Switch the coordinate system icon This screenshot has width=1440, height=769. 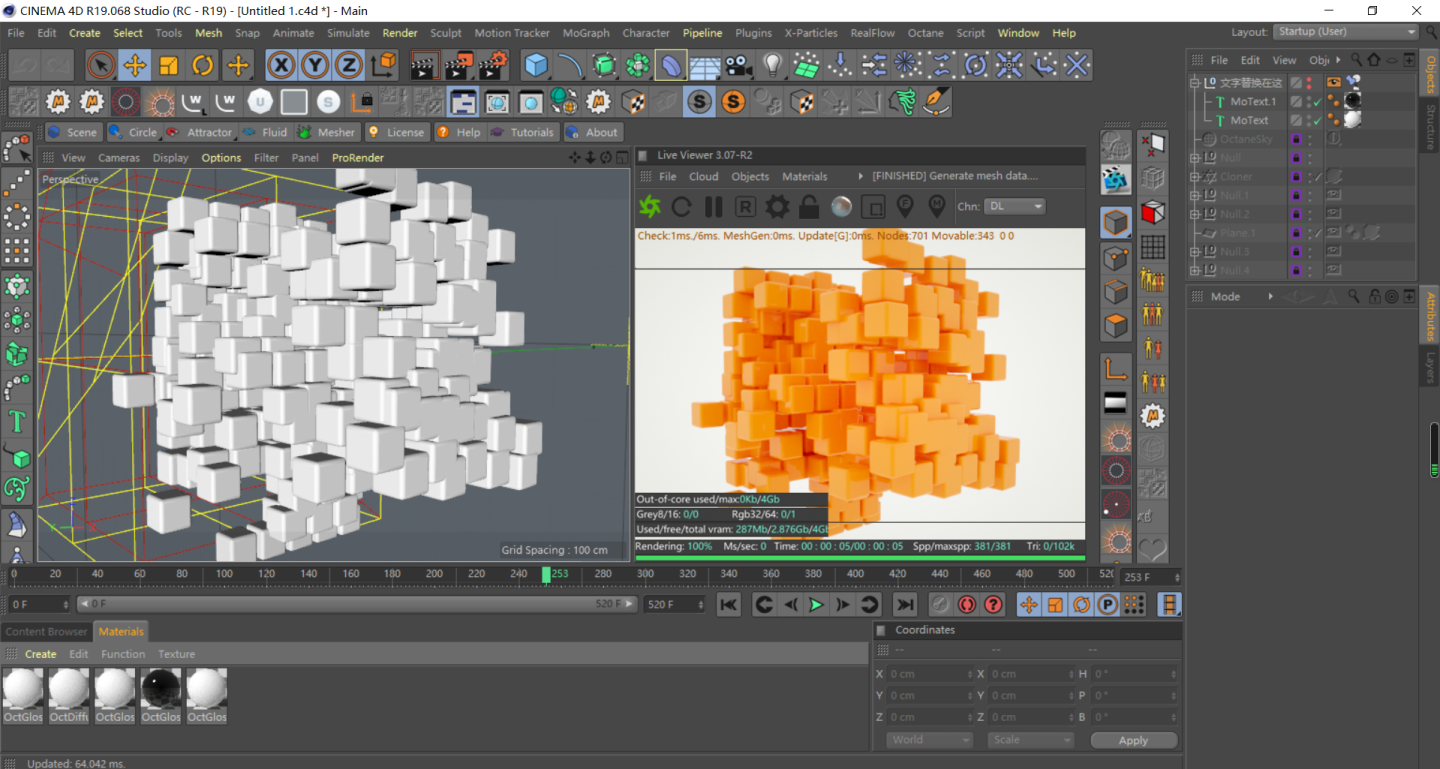click(383, 66)
